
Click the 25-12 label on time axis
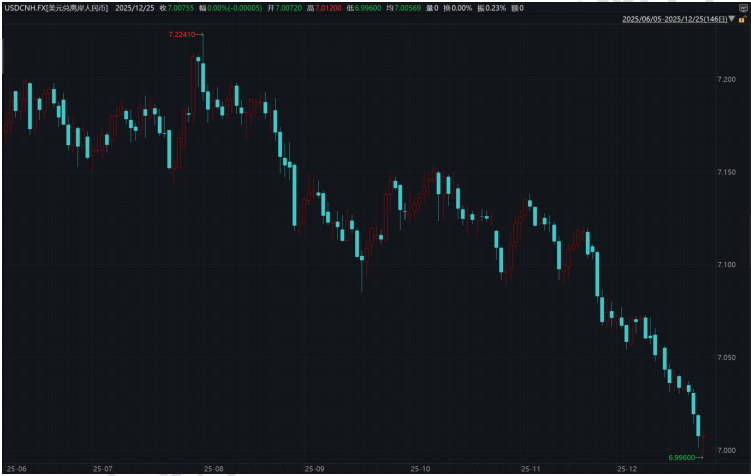click(x=627, y=468)
